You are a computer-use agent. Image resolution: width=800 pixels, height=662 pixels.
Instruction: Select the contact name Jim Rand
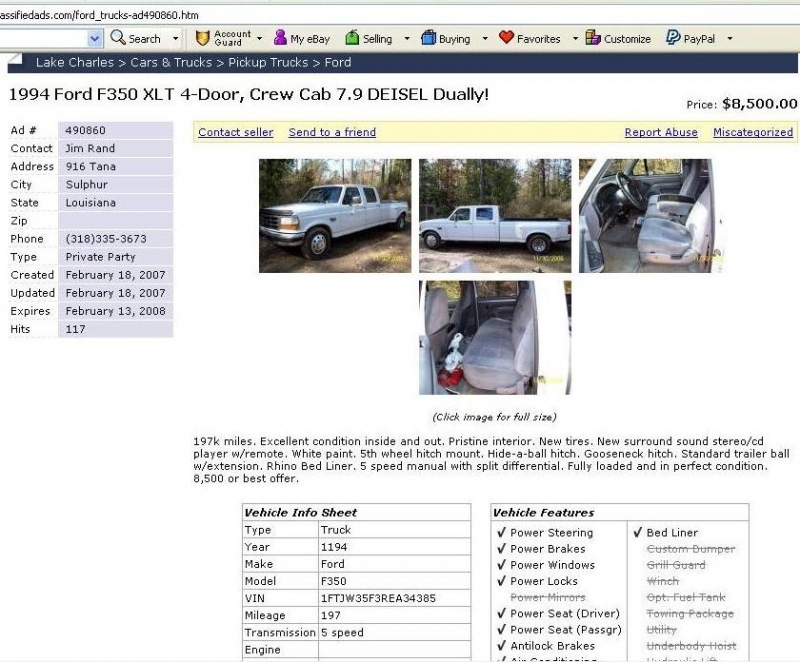click(x=90, y=148)
